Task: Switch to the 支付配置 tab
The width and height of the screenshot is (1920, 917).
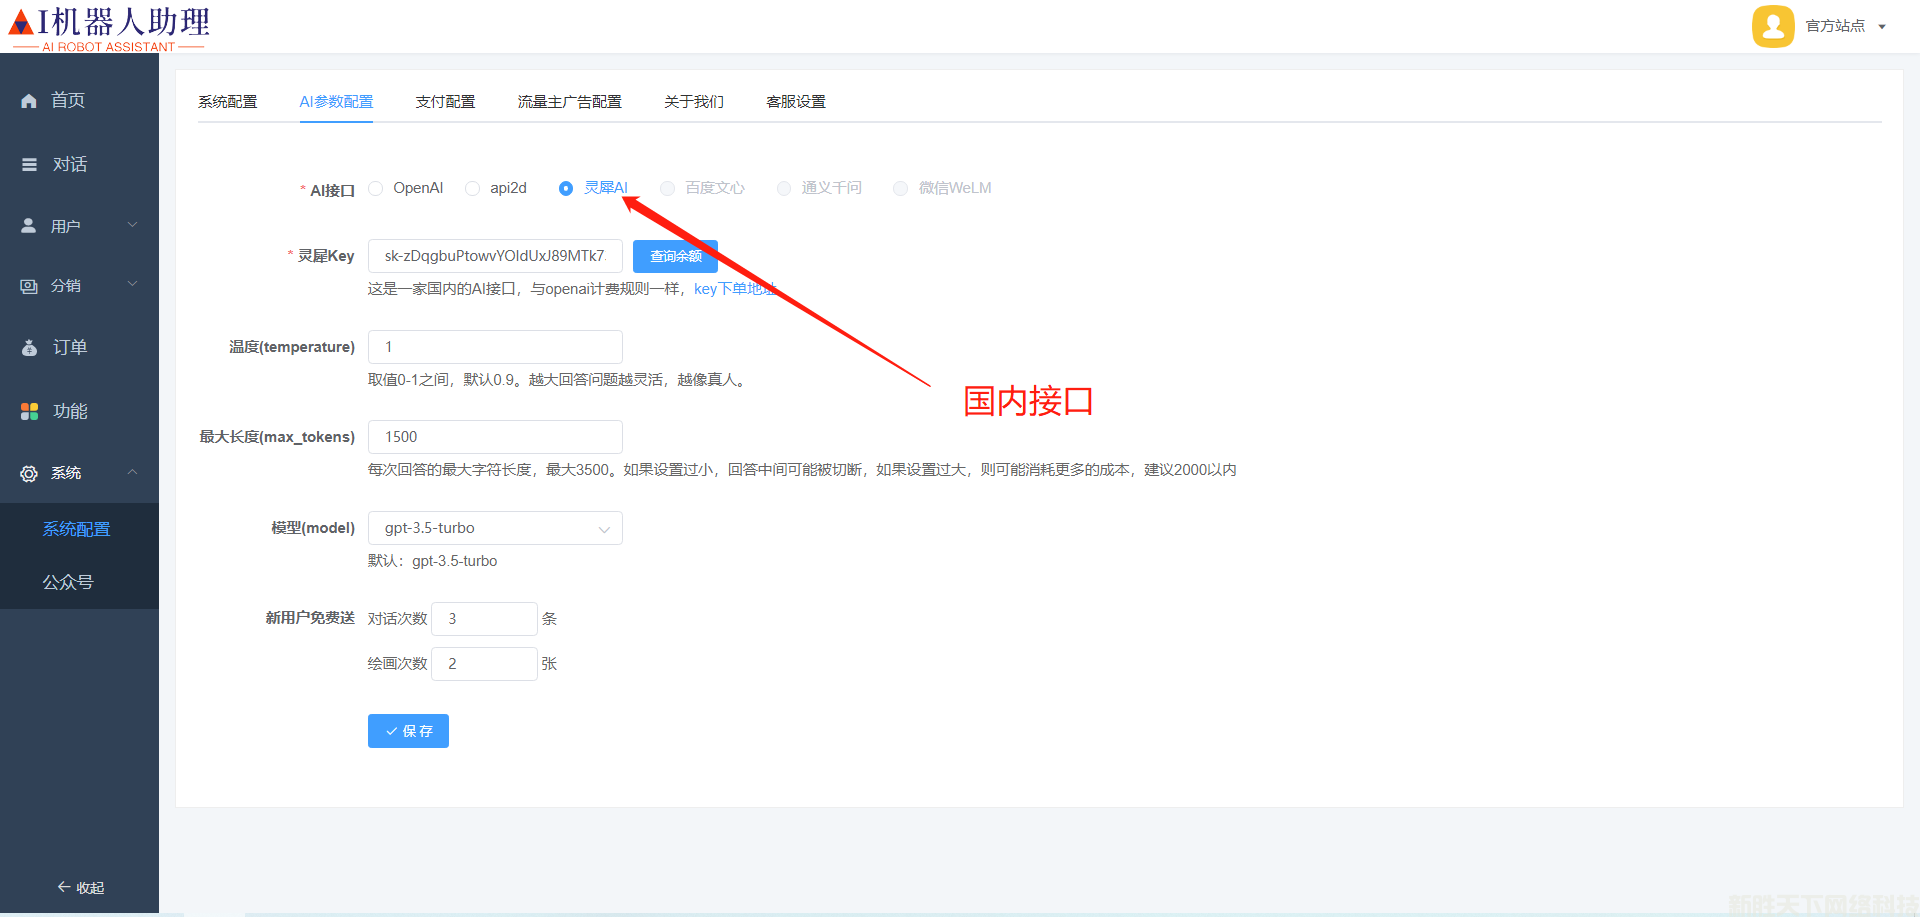Action: [445, 102]
